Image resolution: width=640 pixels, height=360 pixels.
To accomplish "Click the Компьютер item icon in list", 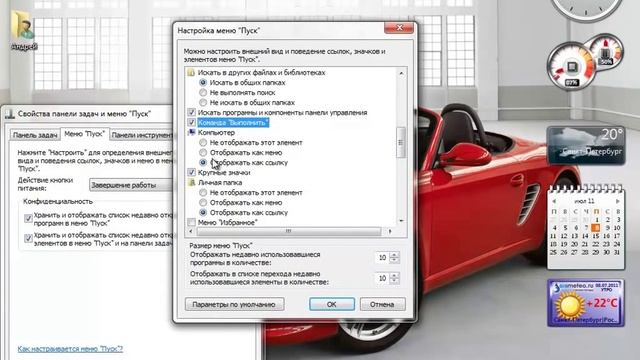I will click(191, 132).
